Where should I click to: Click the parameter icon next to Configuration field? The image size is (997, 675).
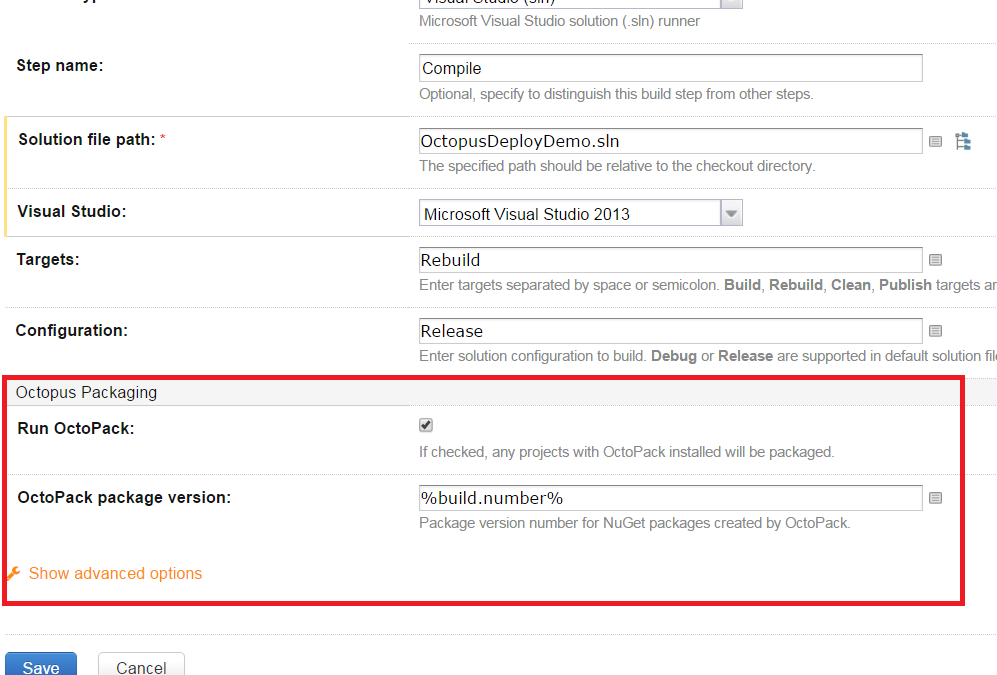tap(935, 331)
